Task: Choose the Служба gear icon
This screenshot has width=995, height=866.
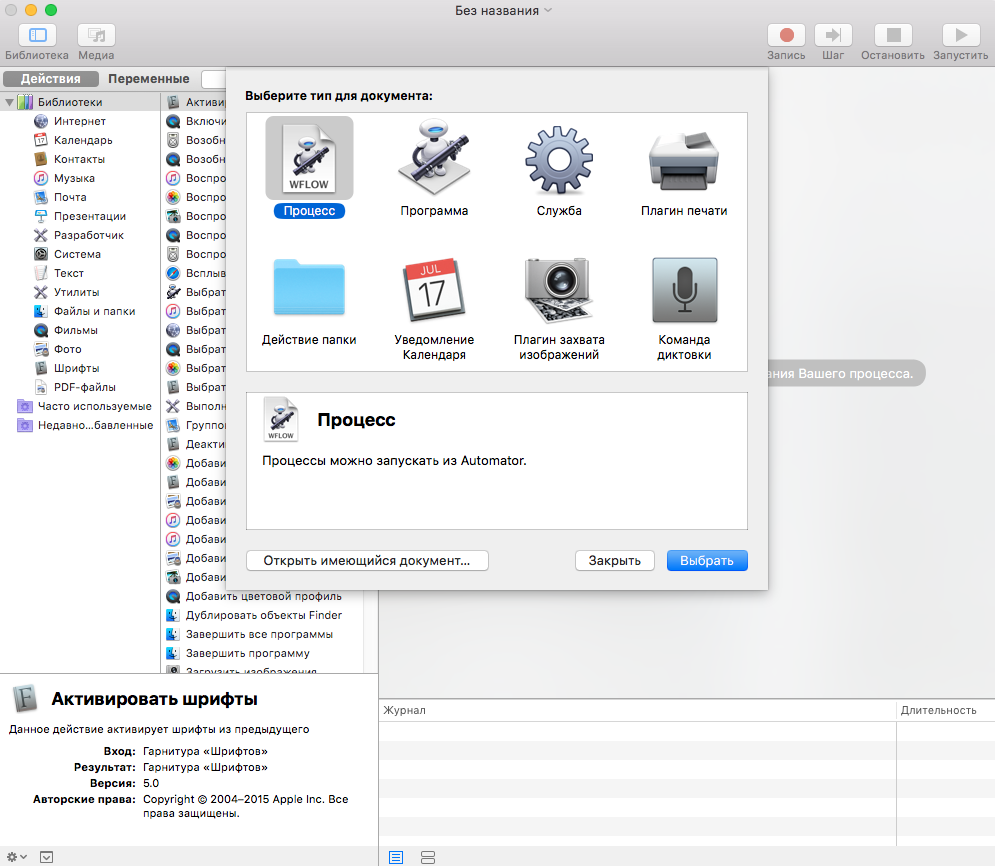Action: coord(559,159)
